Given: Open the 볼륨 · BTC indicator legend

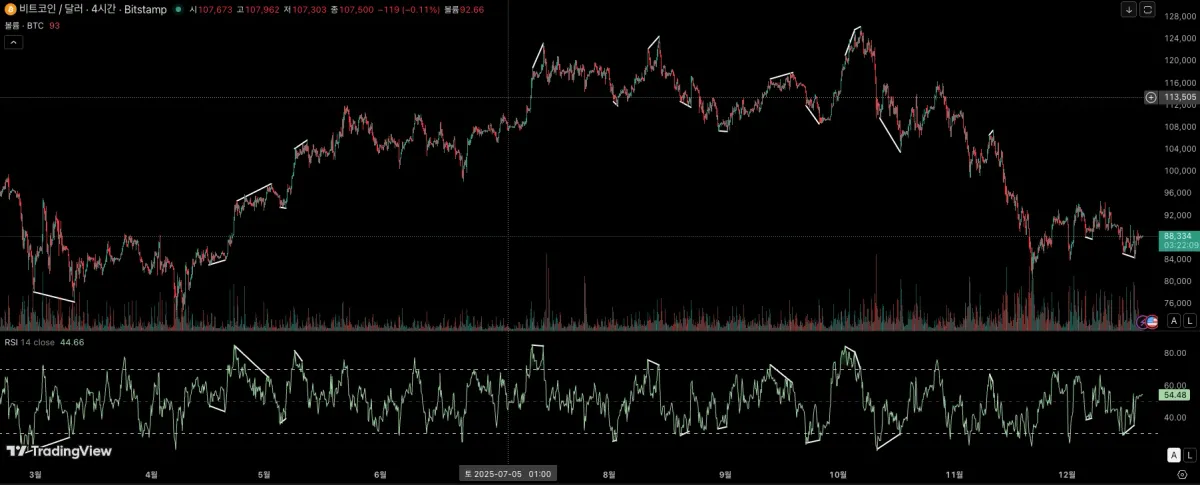Looking at the screenshot, I should [24, 26].
